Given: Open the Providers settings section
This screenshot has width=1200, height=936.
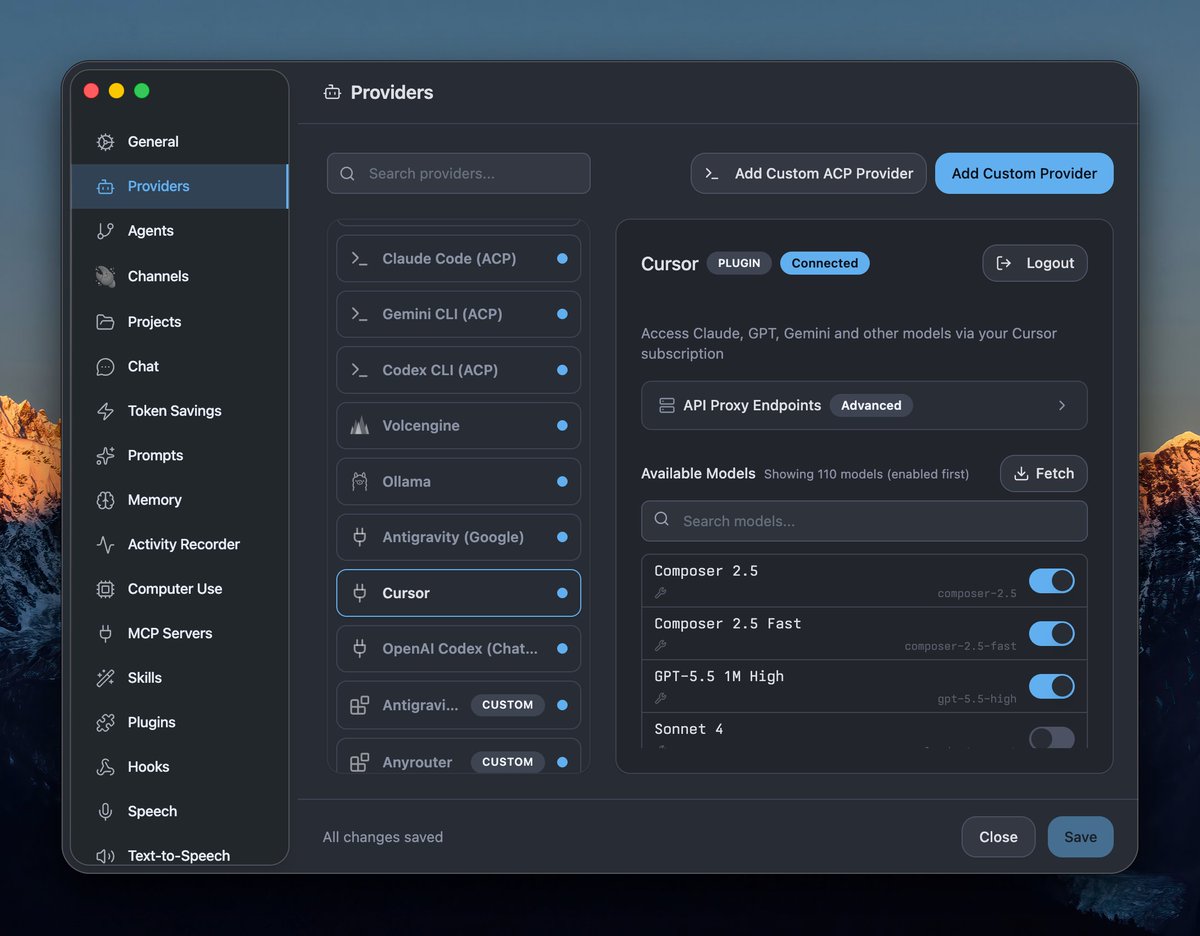Looking at the screenshot, I should [x=180, y=187].
